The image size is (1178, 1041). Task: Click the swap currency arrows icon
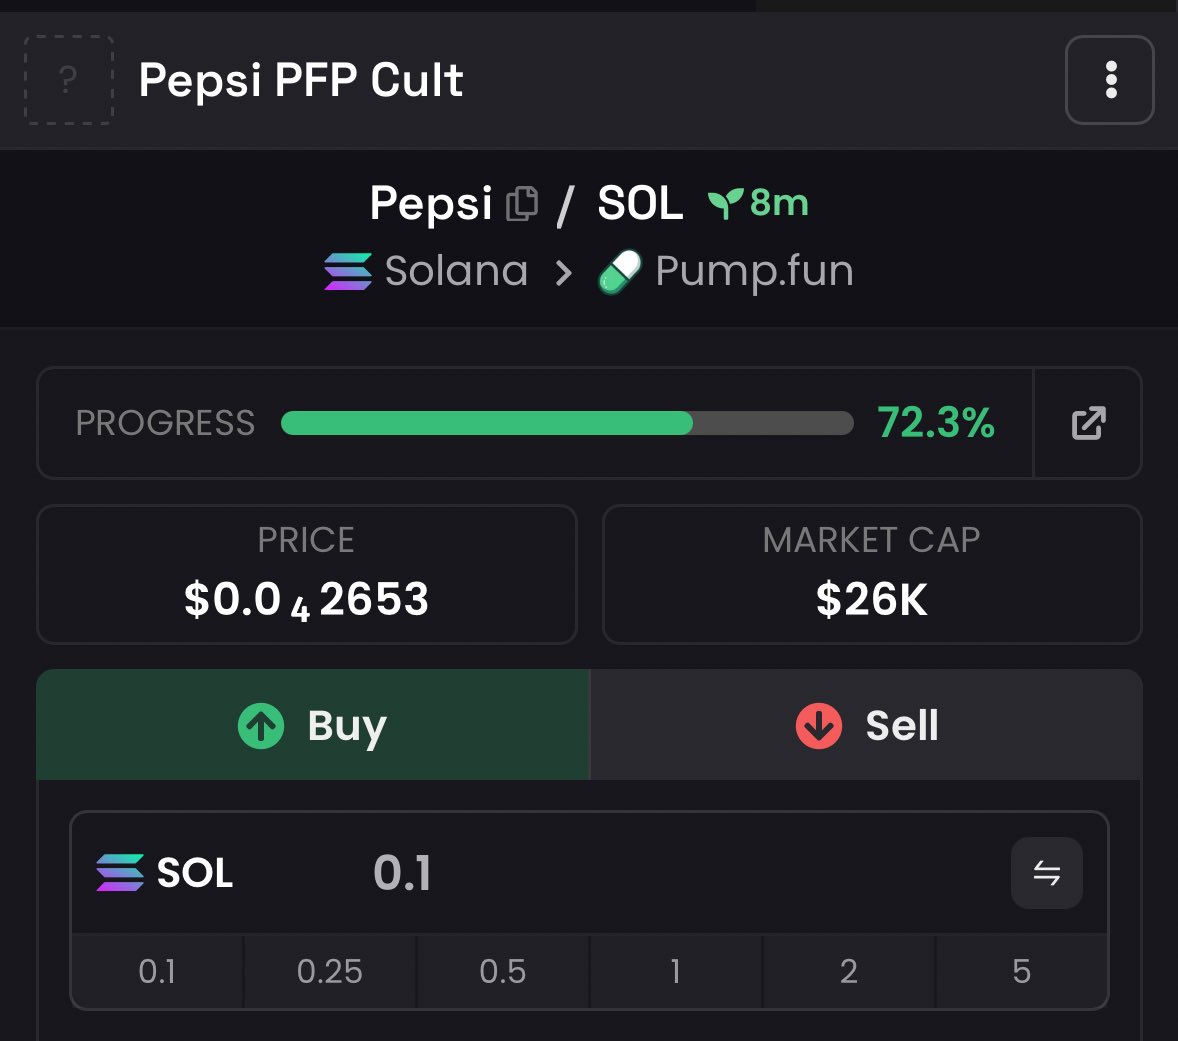(x=1046, y=873)
